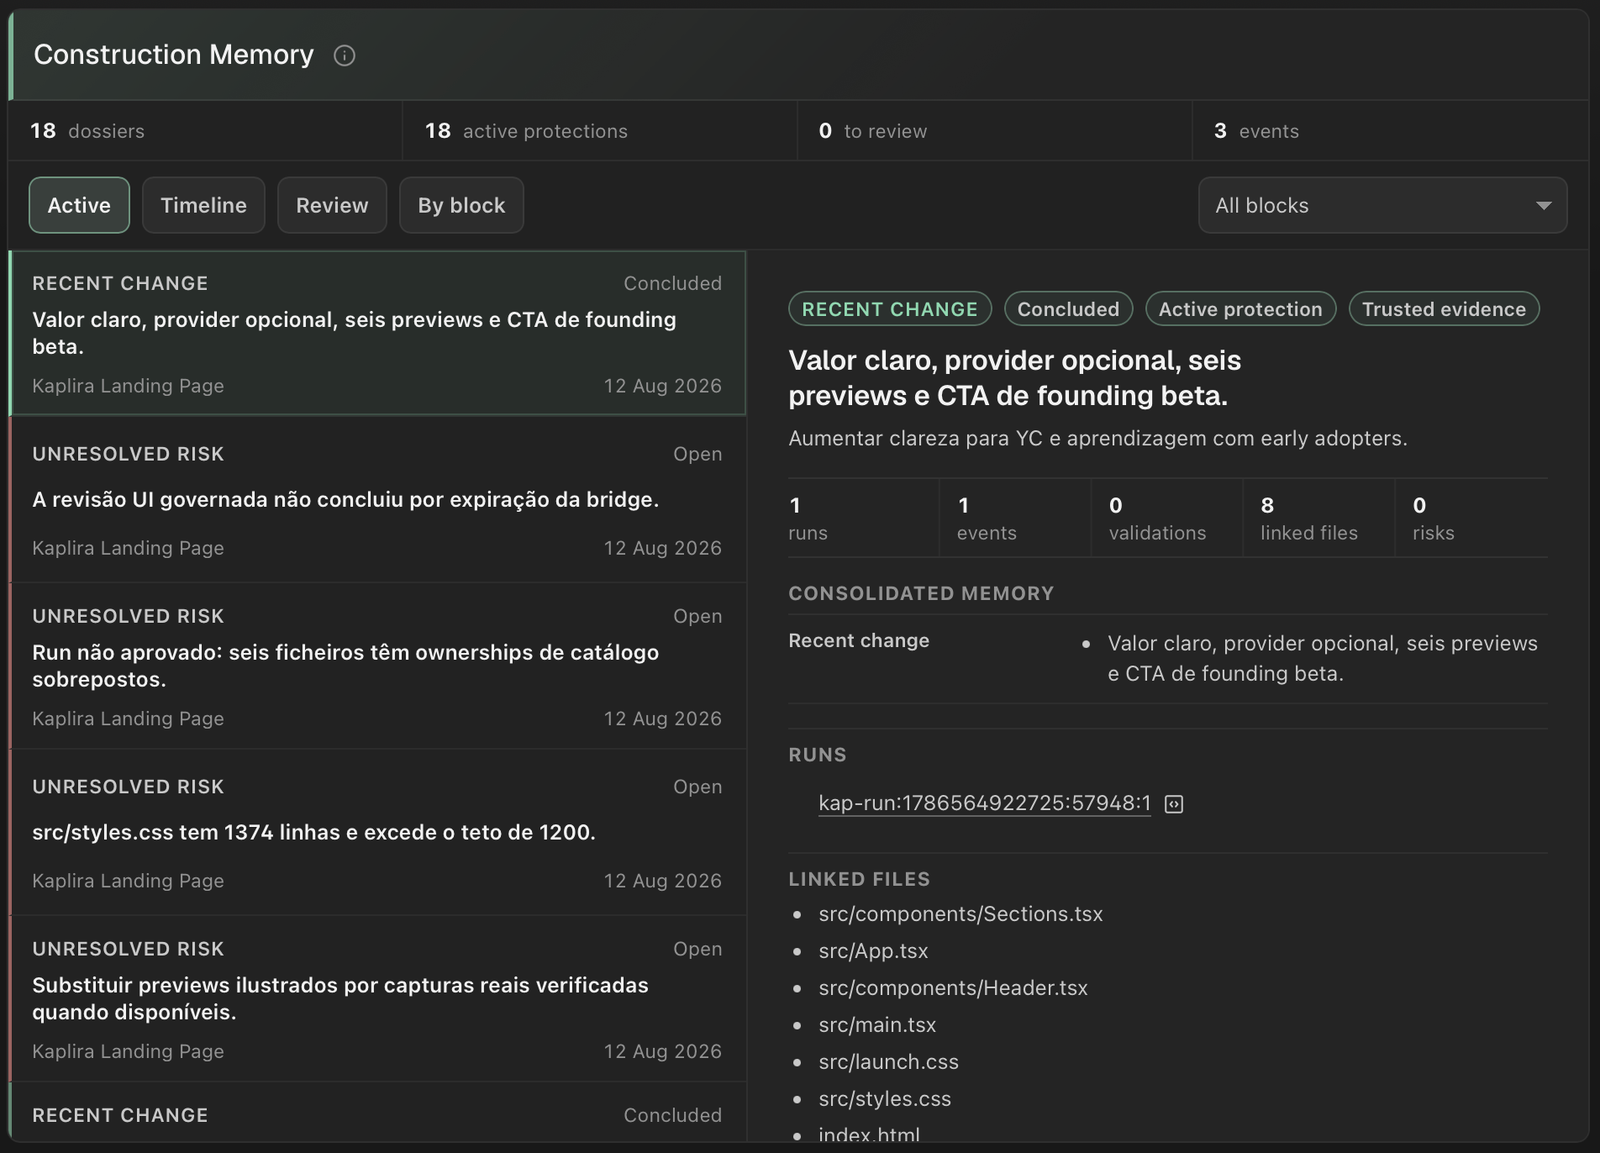Select the By block tab
Viewport: 1600px width, 1153px height.
coord(461,205)
